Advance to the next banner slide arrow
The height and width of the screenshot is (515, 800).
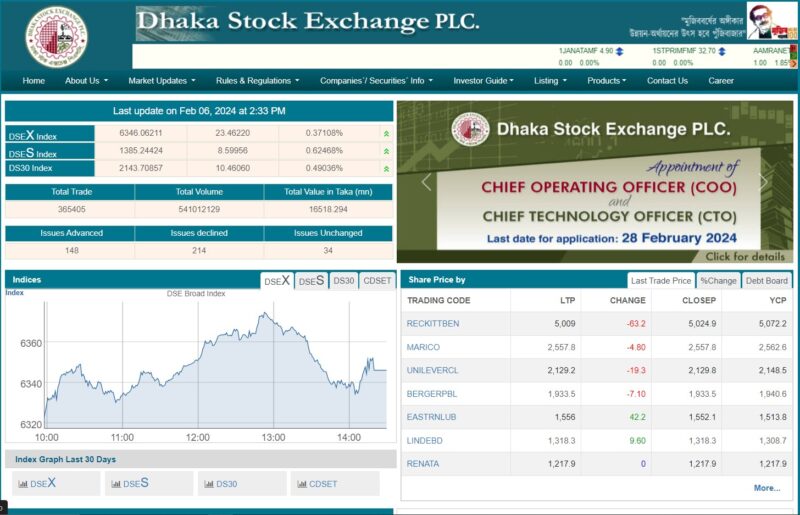click(x=765, y=182)
